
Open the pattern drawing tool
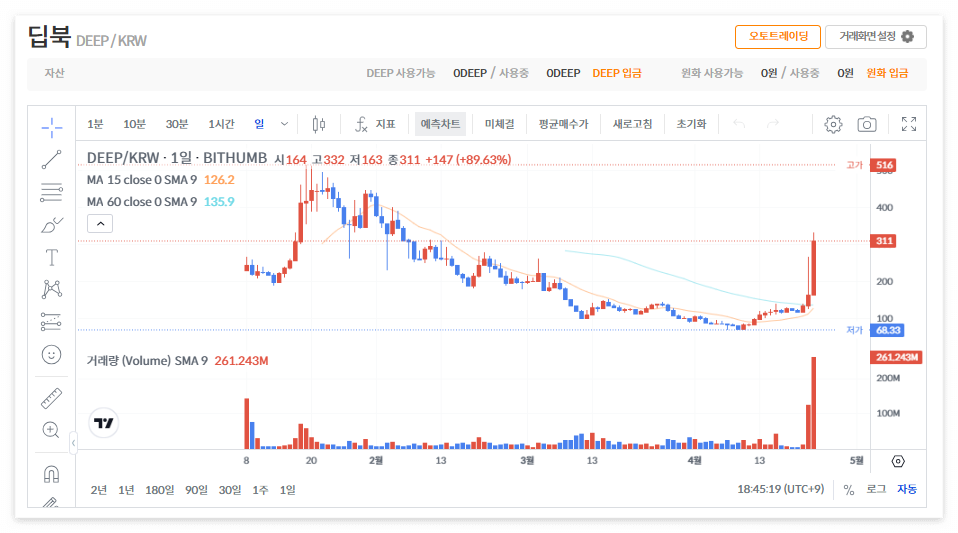(52, 289)
